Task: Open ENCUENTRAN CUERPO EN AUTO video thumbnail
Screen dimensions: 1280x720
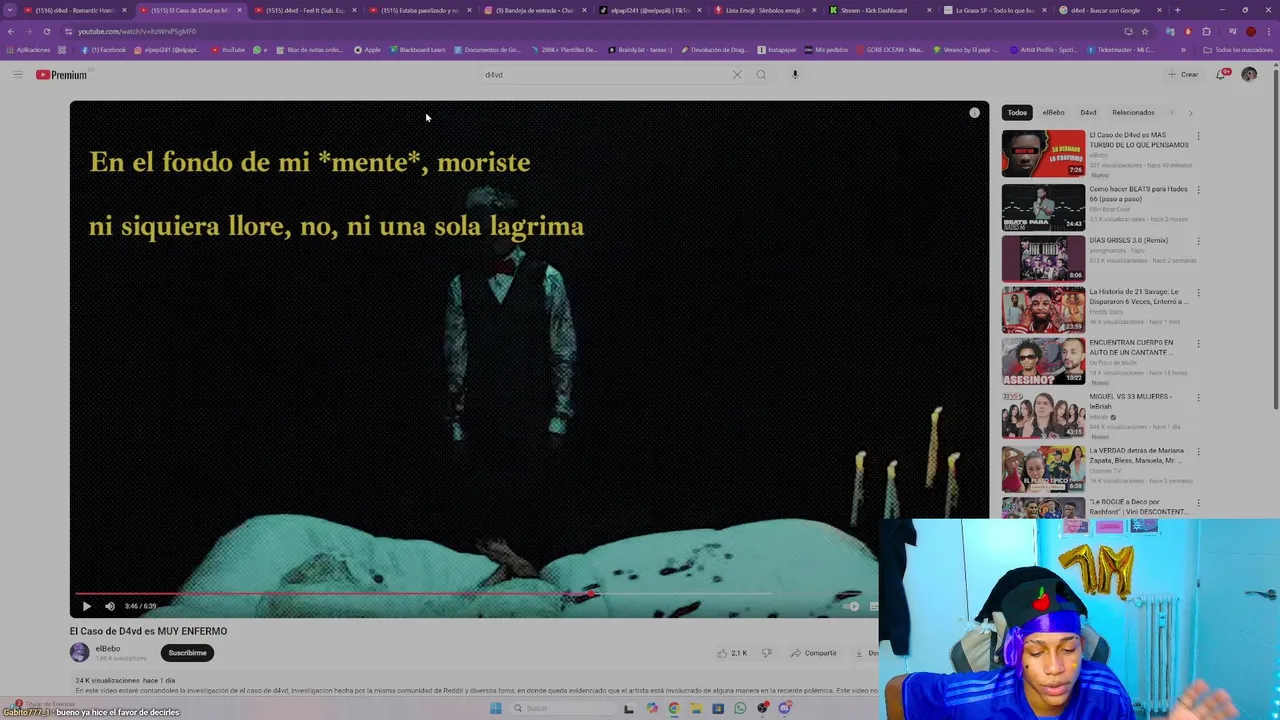Action: 1043,362
